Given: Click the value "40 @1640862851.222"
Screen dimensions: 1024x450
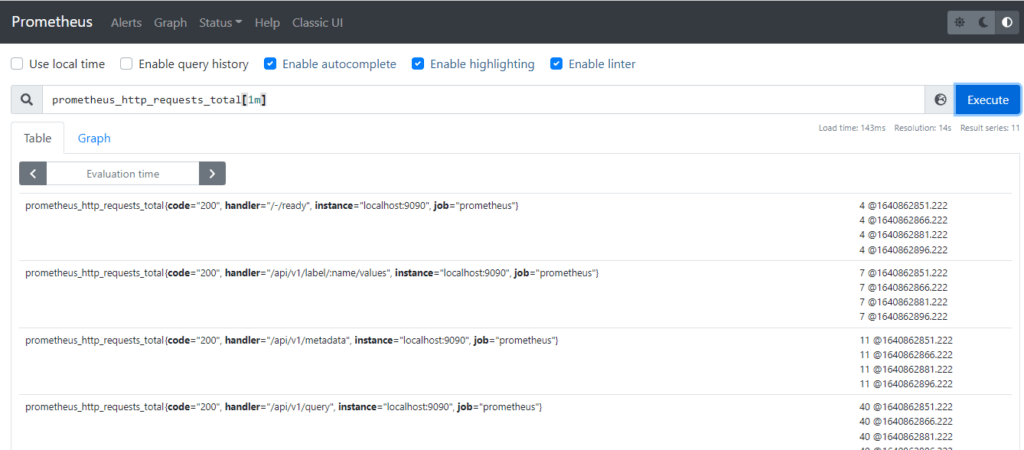Looking at the screenshot, I should coord(906,407).
